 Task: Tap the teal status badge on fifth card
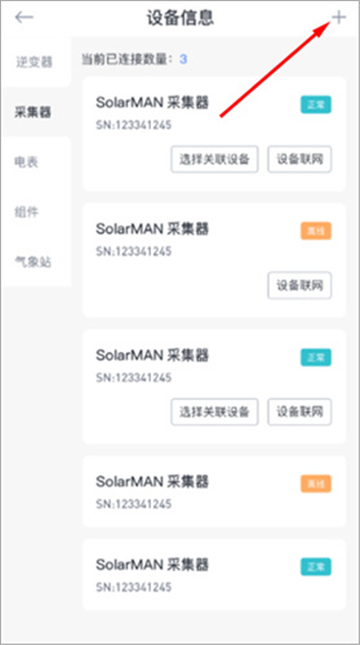click(316, 567)
